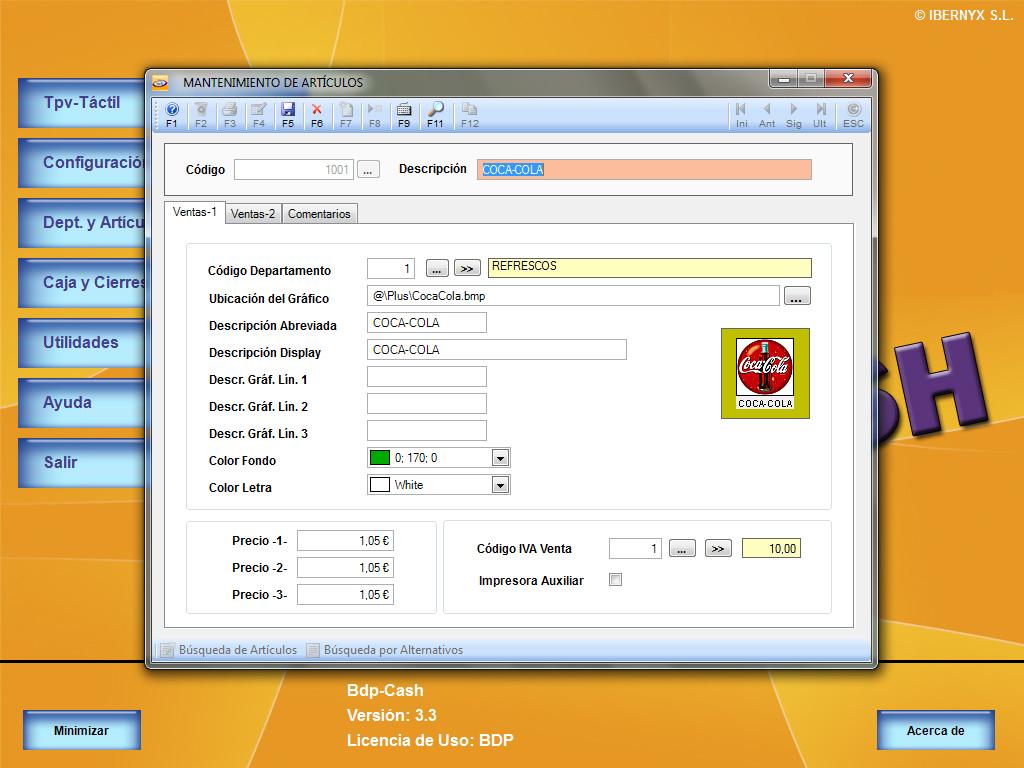Open the Caja y Cierres menu
Image resolution: width=1024 pixels, height=768 pixels.
(x=82, y=283)
